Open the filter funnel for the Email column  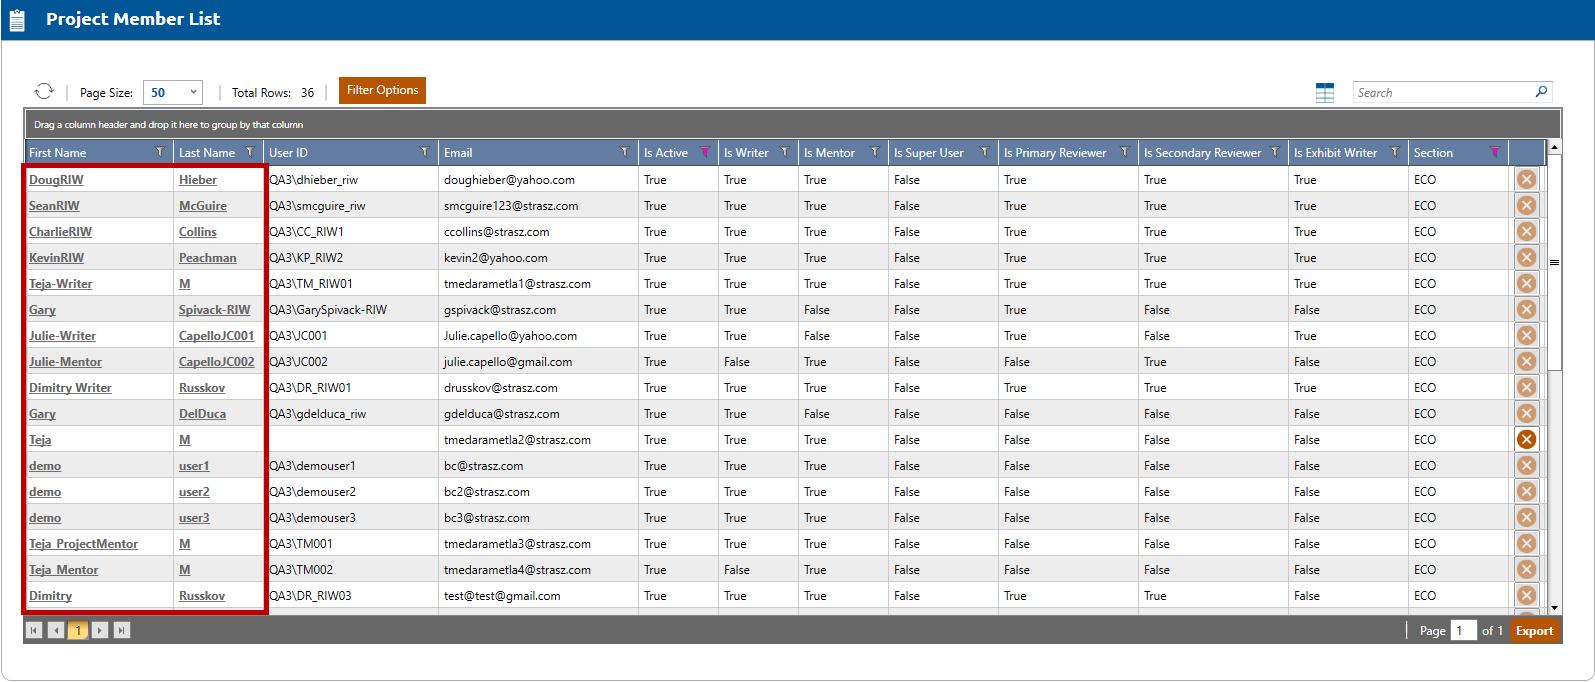tap(624, 153)
